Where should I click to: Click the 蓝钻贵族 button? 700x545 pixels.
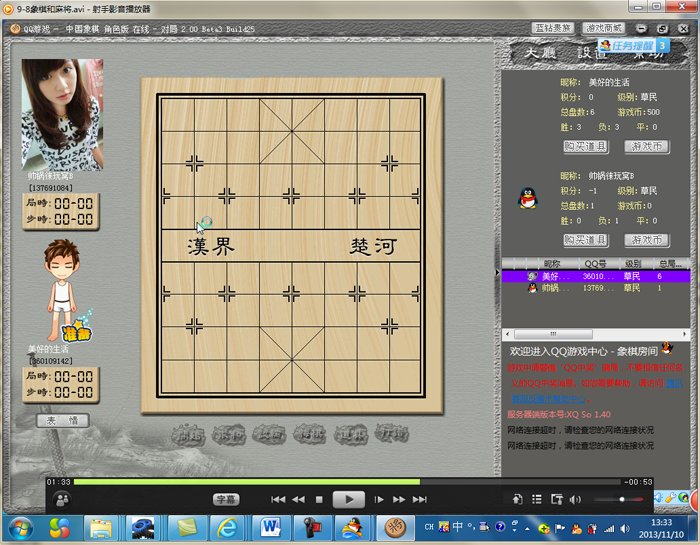click(553, 29)
